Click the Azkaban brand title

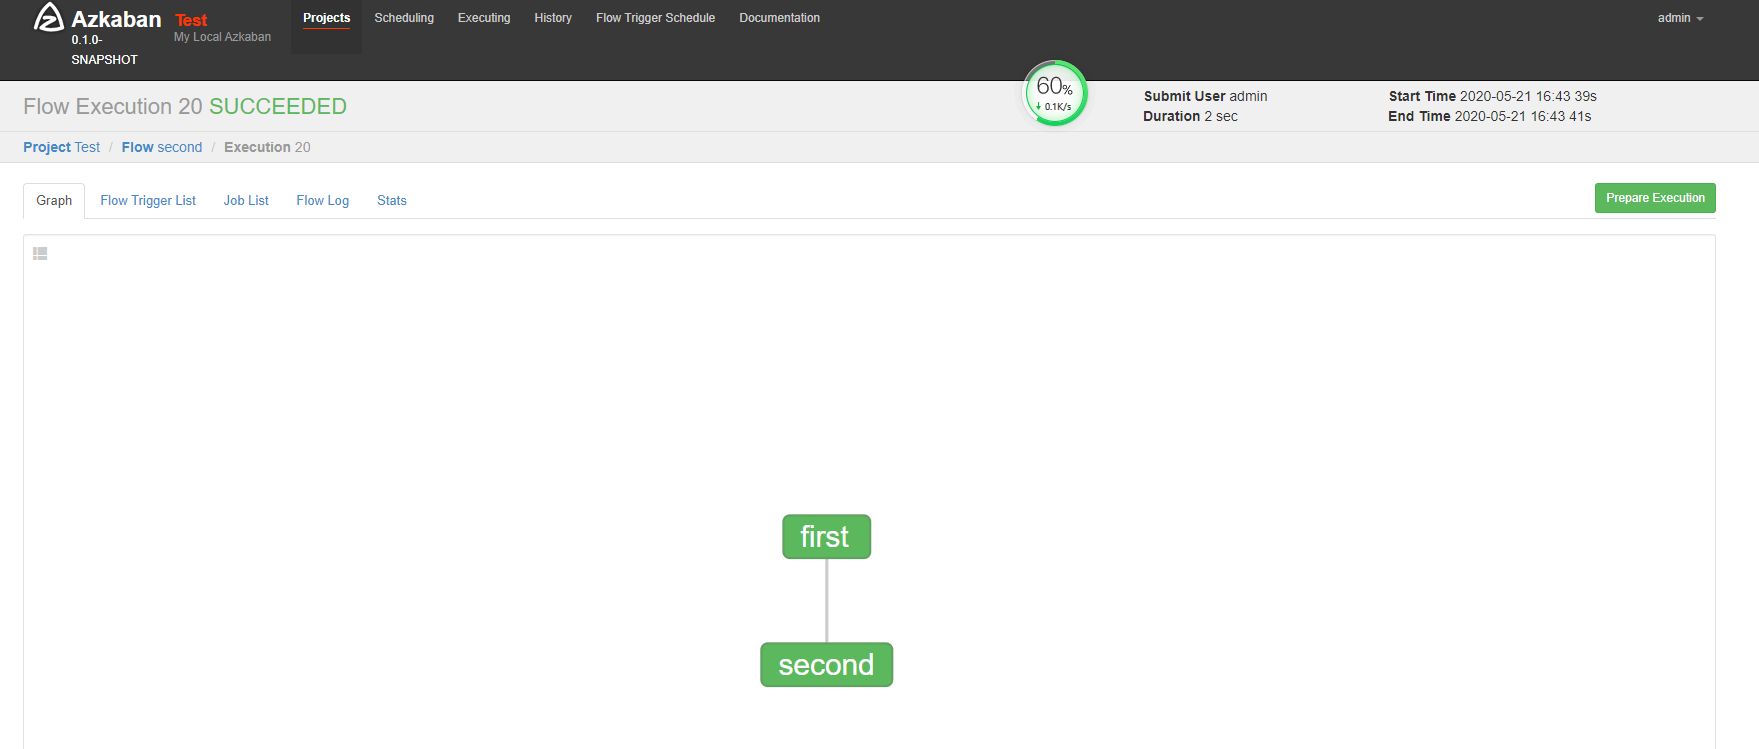point(116,19)
